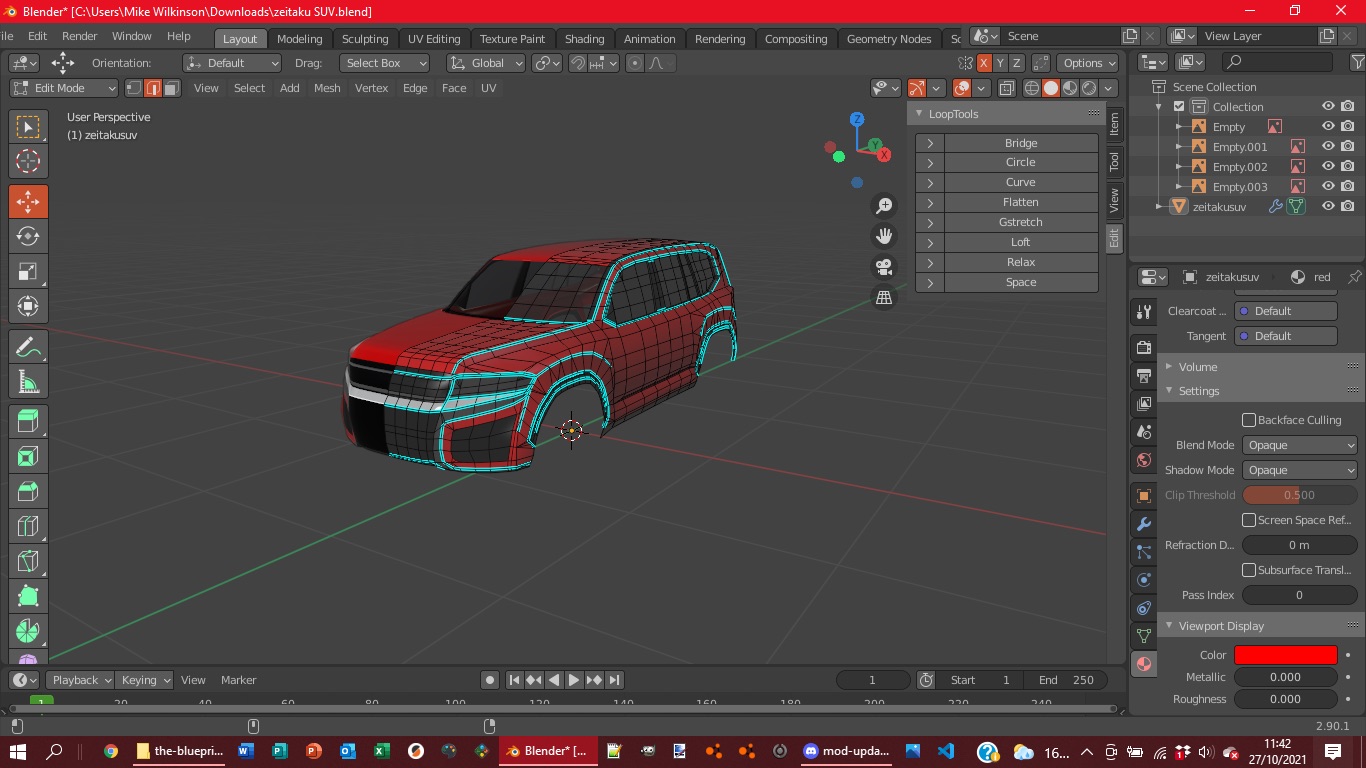Viewport: 1366px width, 768px height.
Task: Open the Edit Mode selector dropdown
Action: pyautogui.click(x=65, y=88)
